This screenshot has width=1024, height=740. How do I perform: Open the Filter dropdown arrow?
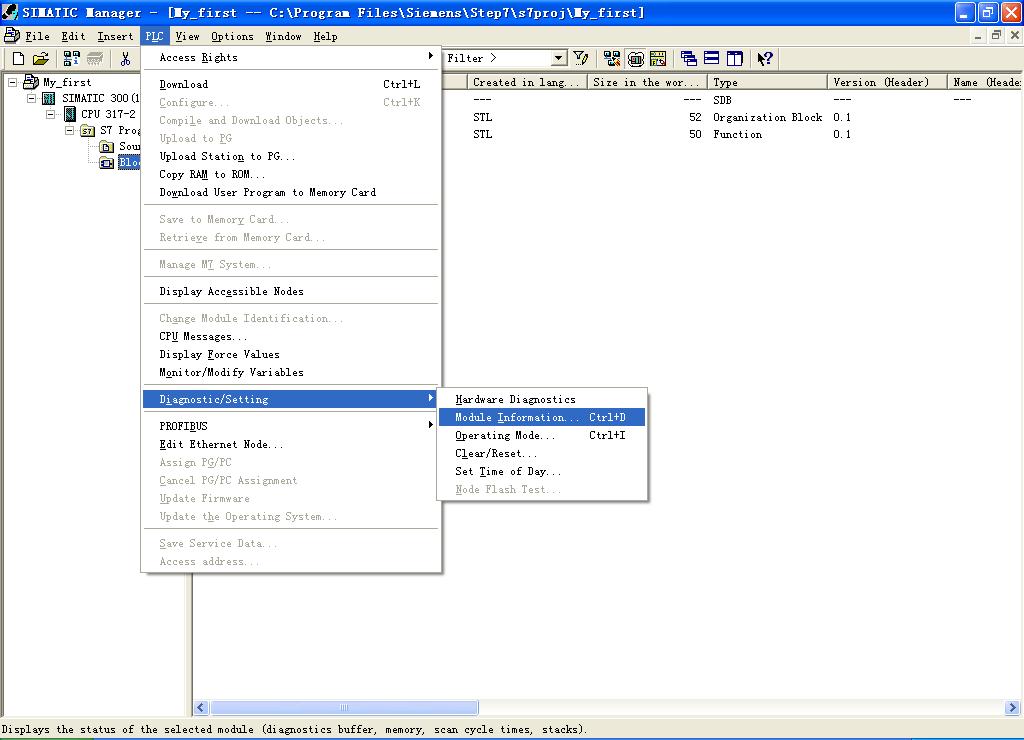tap(558, 58)
